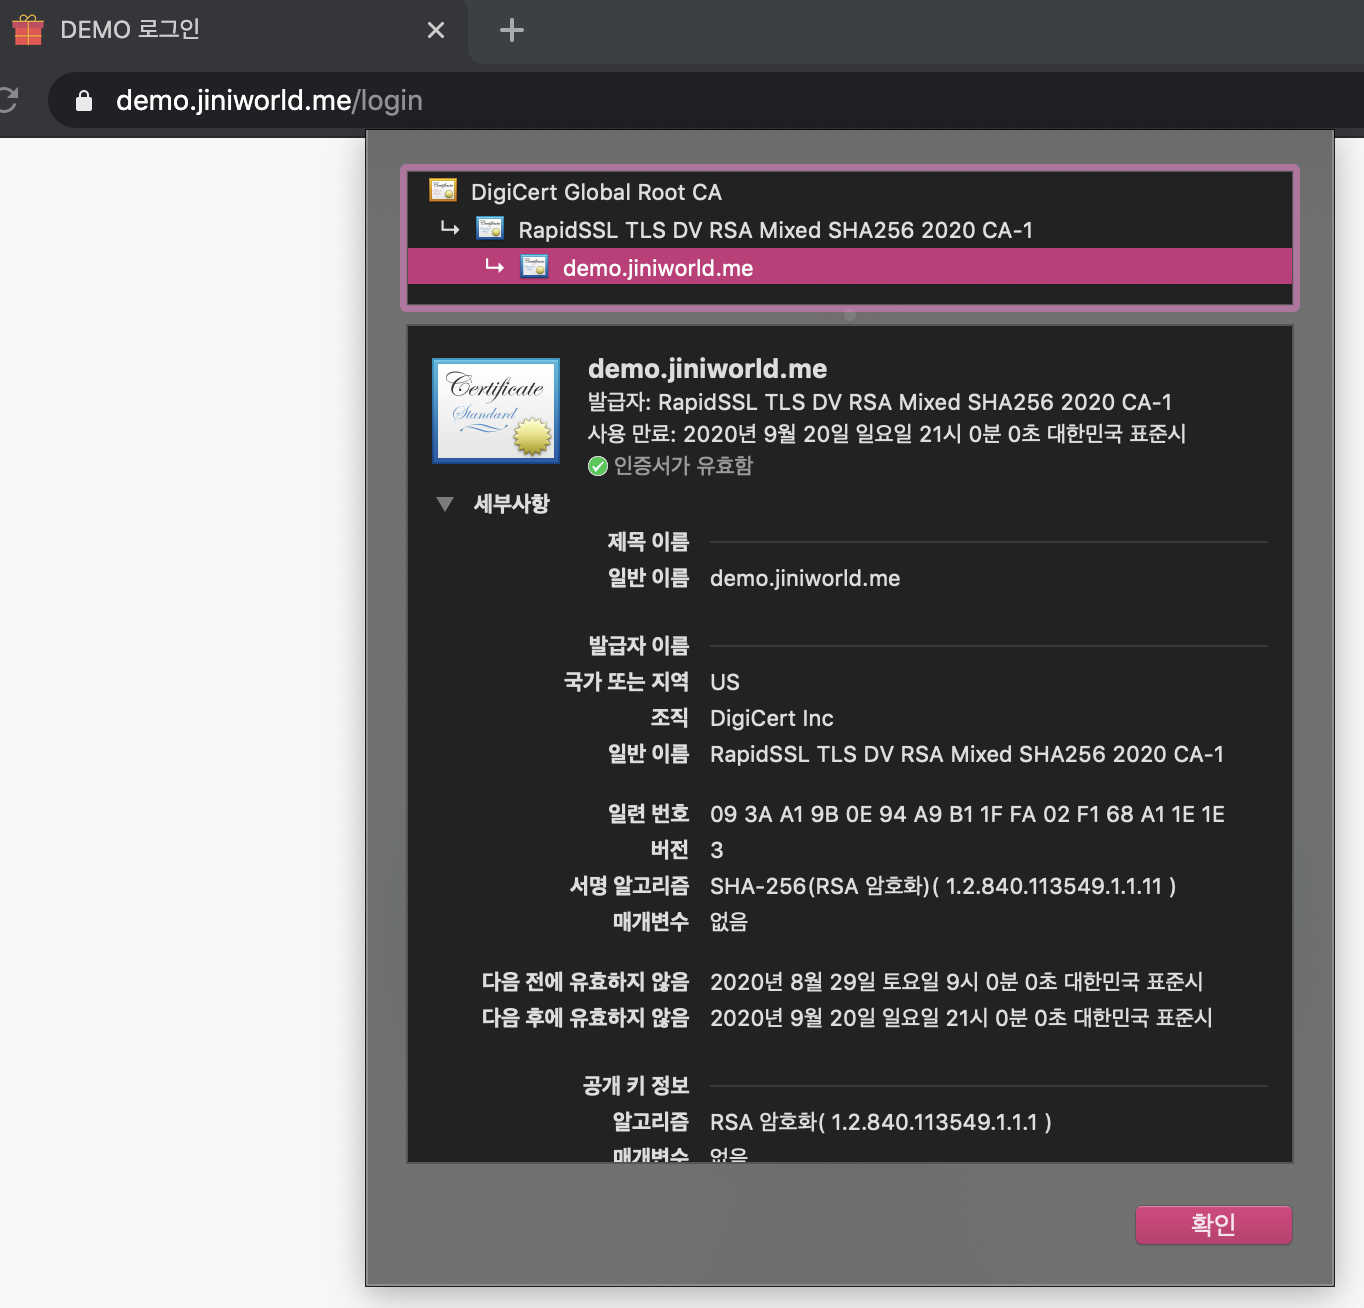Image resolution: width=1364 pixels, height=1308 pixels.
Task: Click the 제목 이름 section heading
Action: pos(648,542)
